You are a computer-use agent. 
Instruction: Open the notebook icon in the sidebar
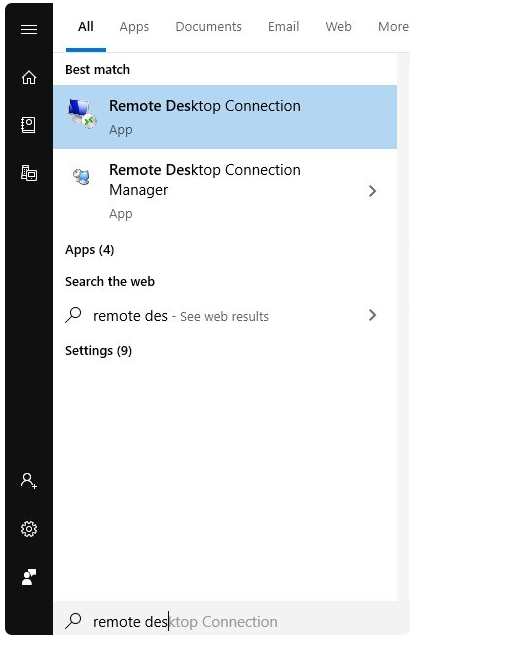[28, 125]
